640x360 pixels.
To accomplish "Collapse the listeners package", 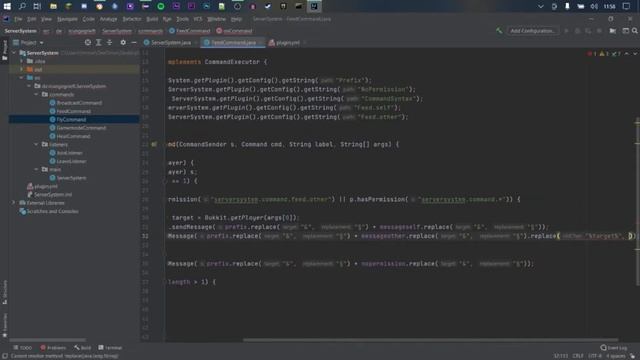I will tap(36, 144).
